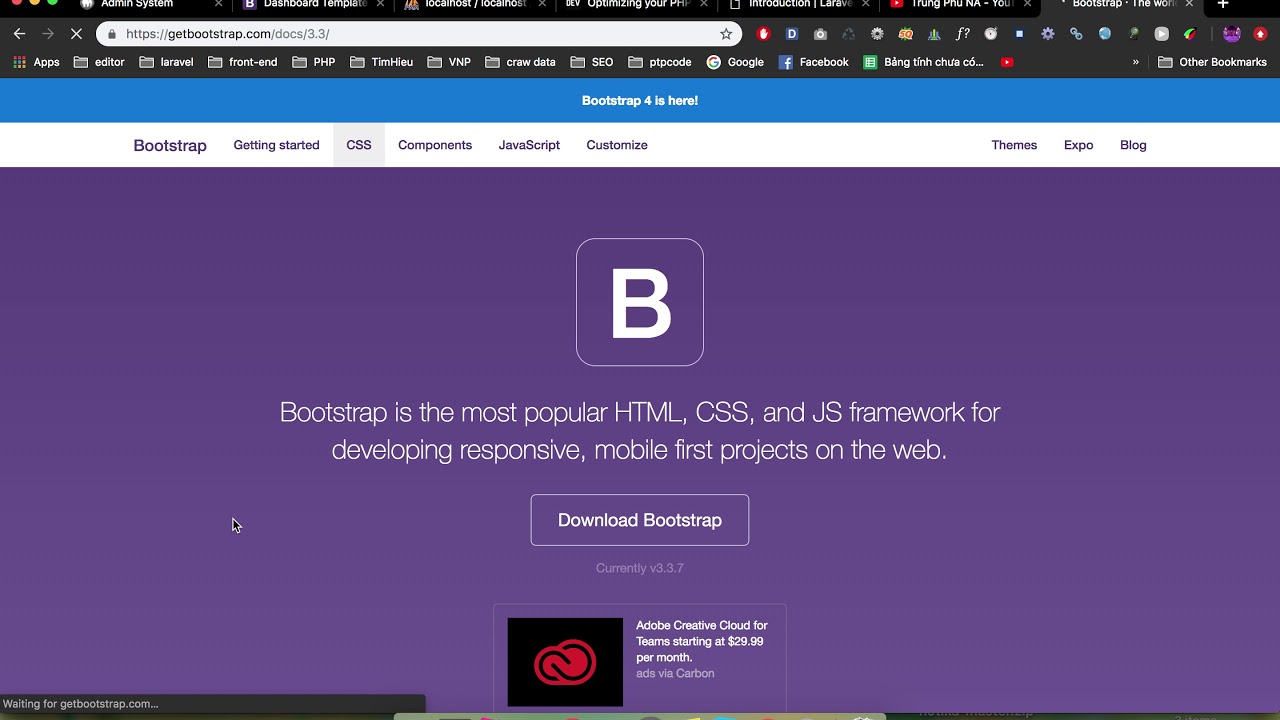Open the Blog navbar link

click(1133, 145)
